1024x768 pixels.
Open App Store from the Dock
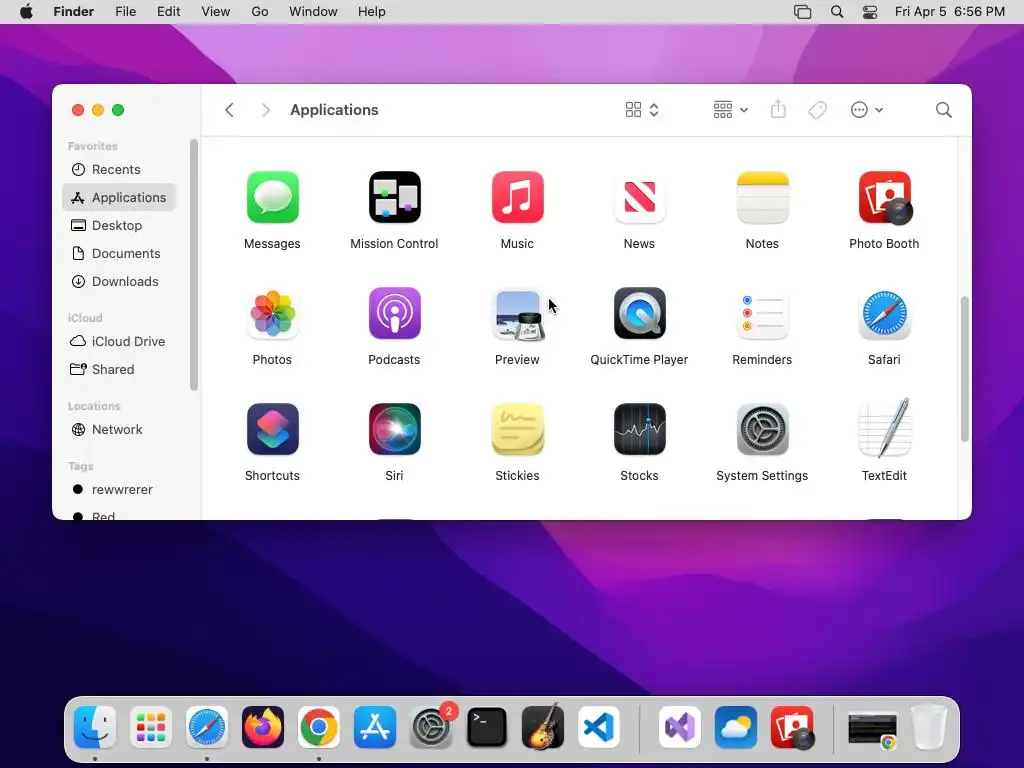[x=375, y=727]
